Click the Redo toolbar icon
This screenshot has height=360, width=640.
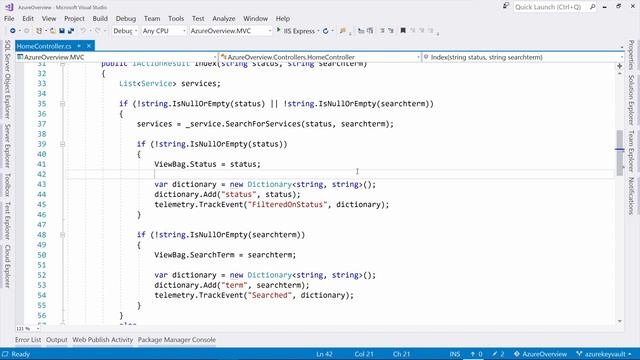point(98,31)
